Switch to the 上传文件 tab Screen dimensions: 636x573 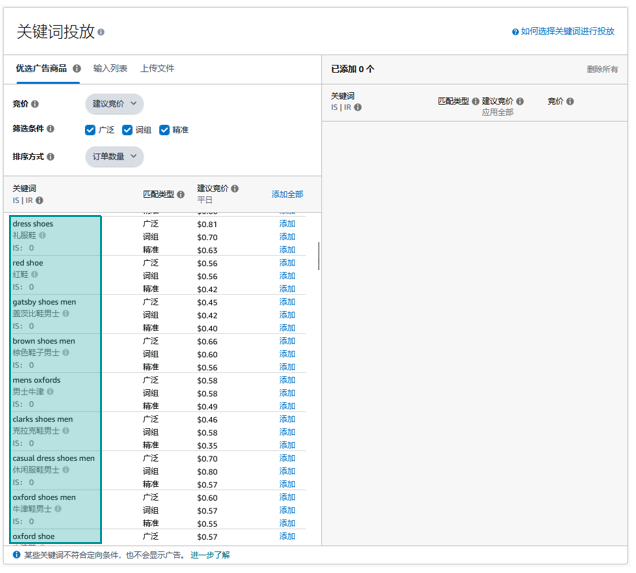[157, 69]
